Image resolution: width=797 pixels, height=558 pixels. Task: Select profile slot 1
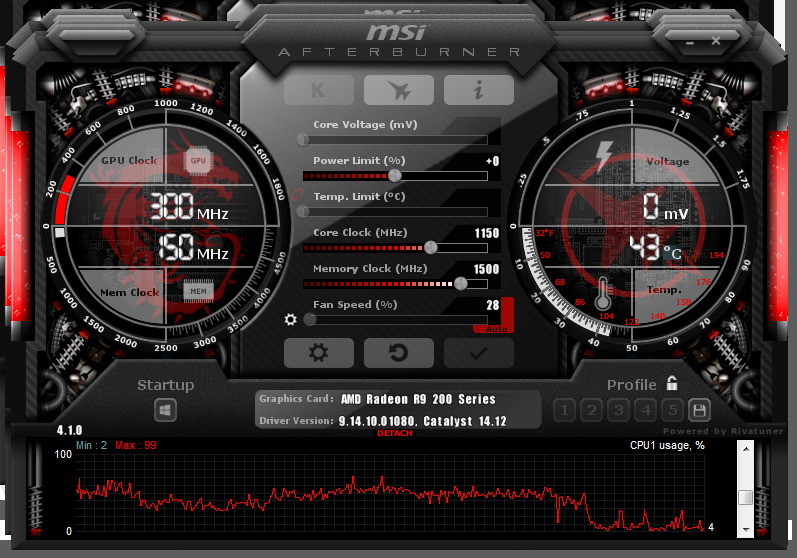564,410
